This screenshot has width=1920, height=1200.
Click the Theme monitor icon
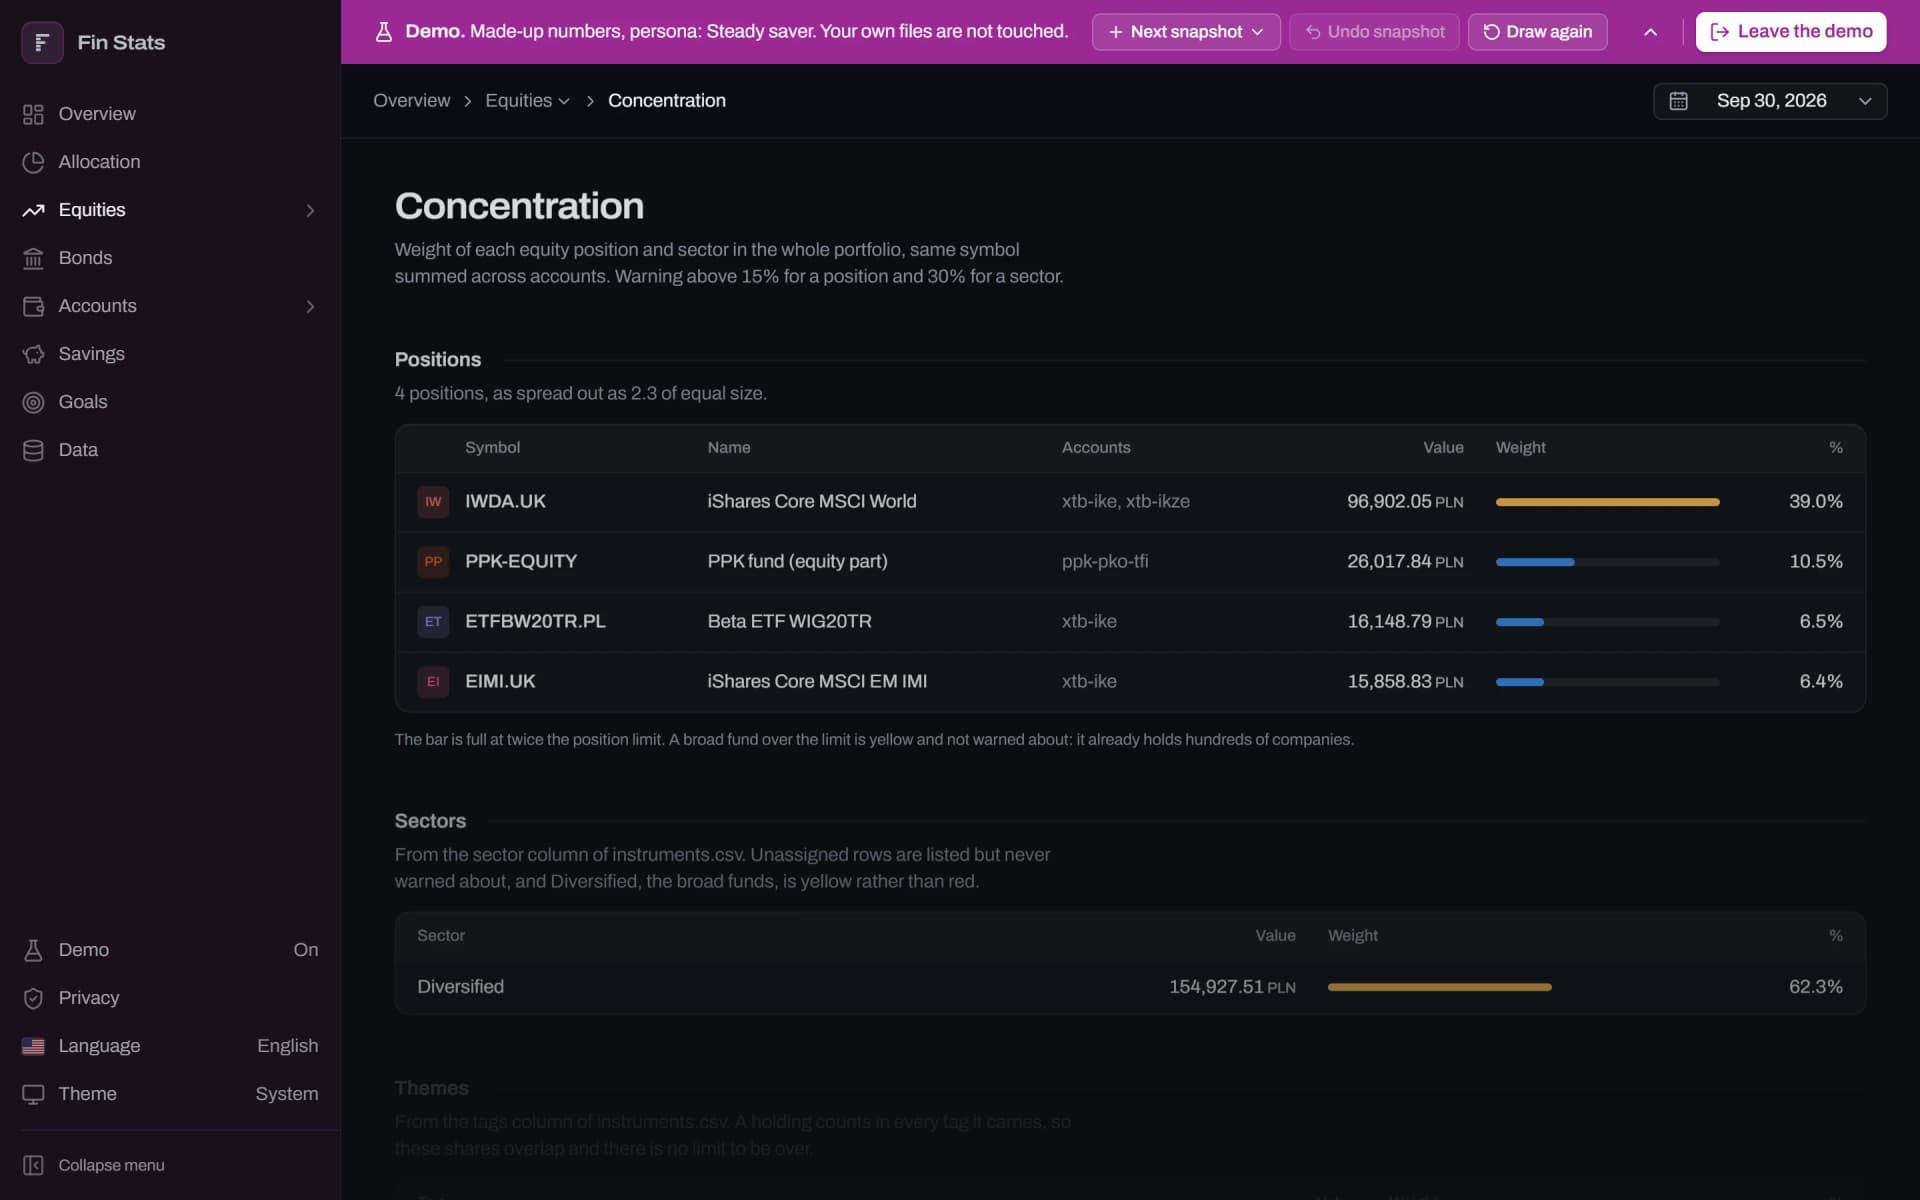click(33, 1094)
